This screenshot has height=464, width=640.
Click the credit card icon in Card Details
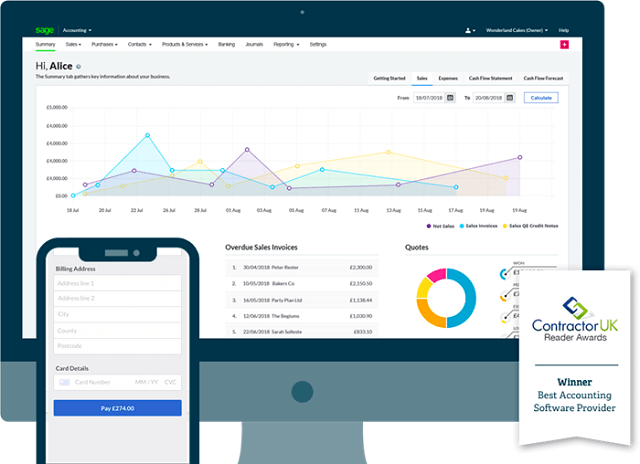(x=64, y=382)
